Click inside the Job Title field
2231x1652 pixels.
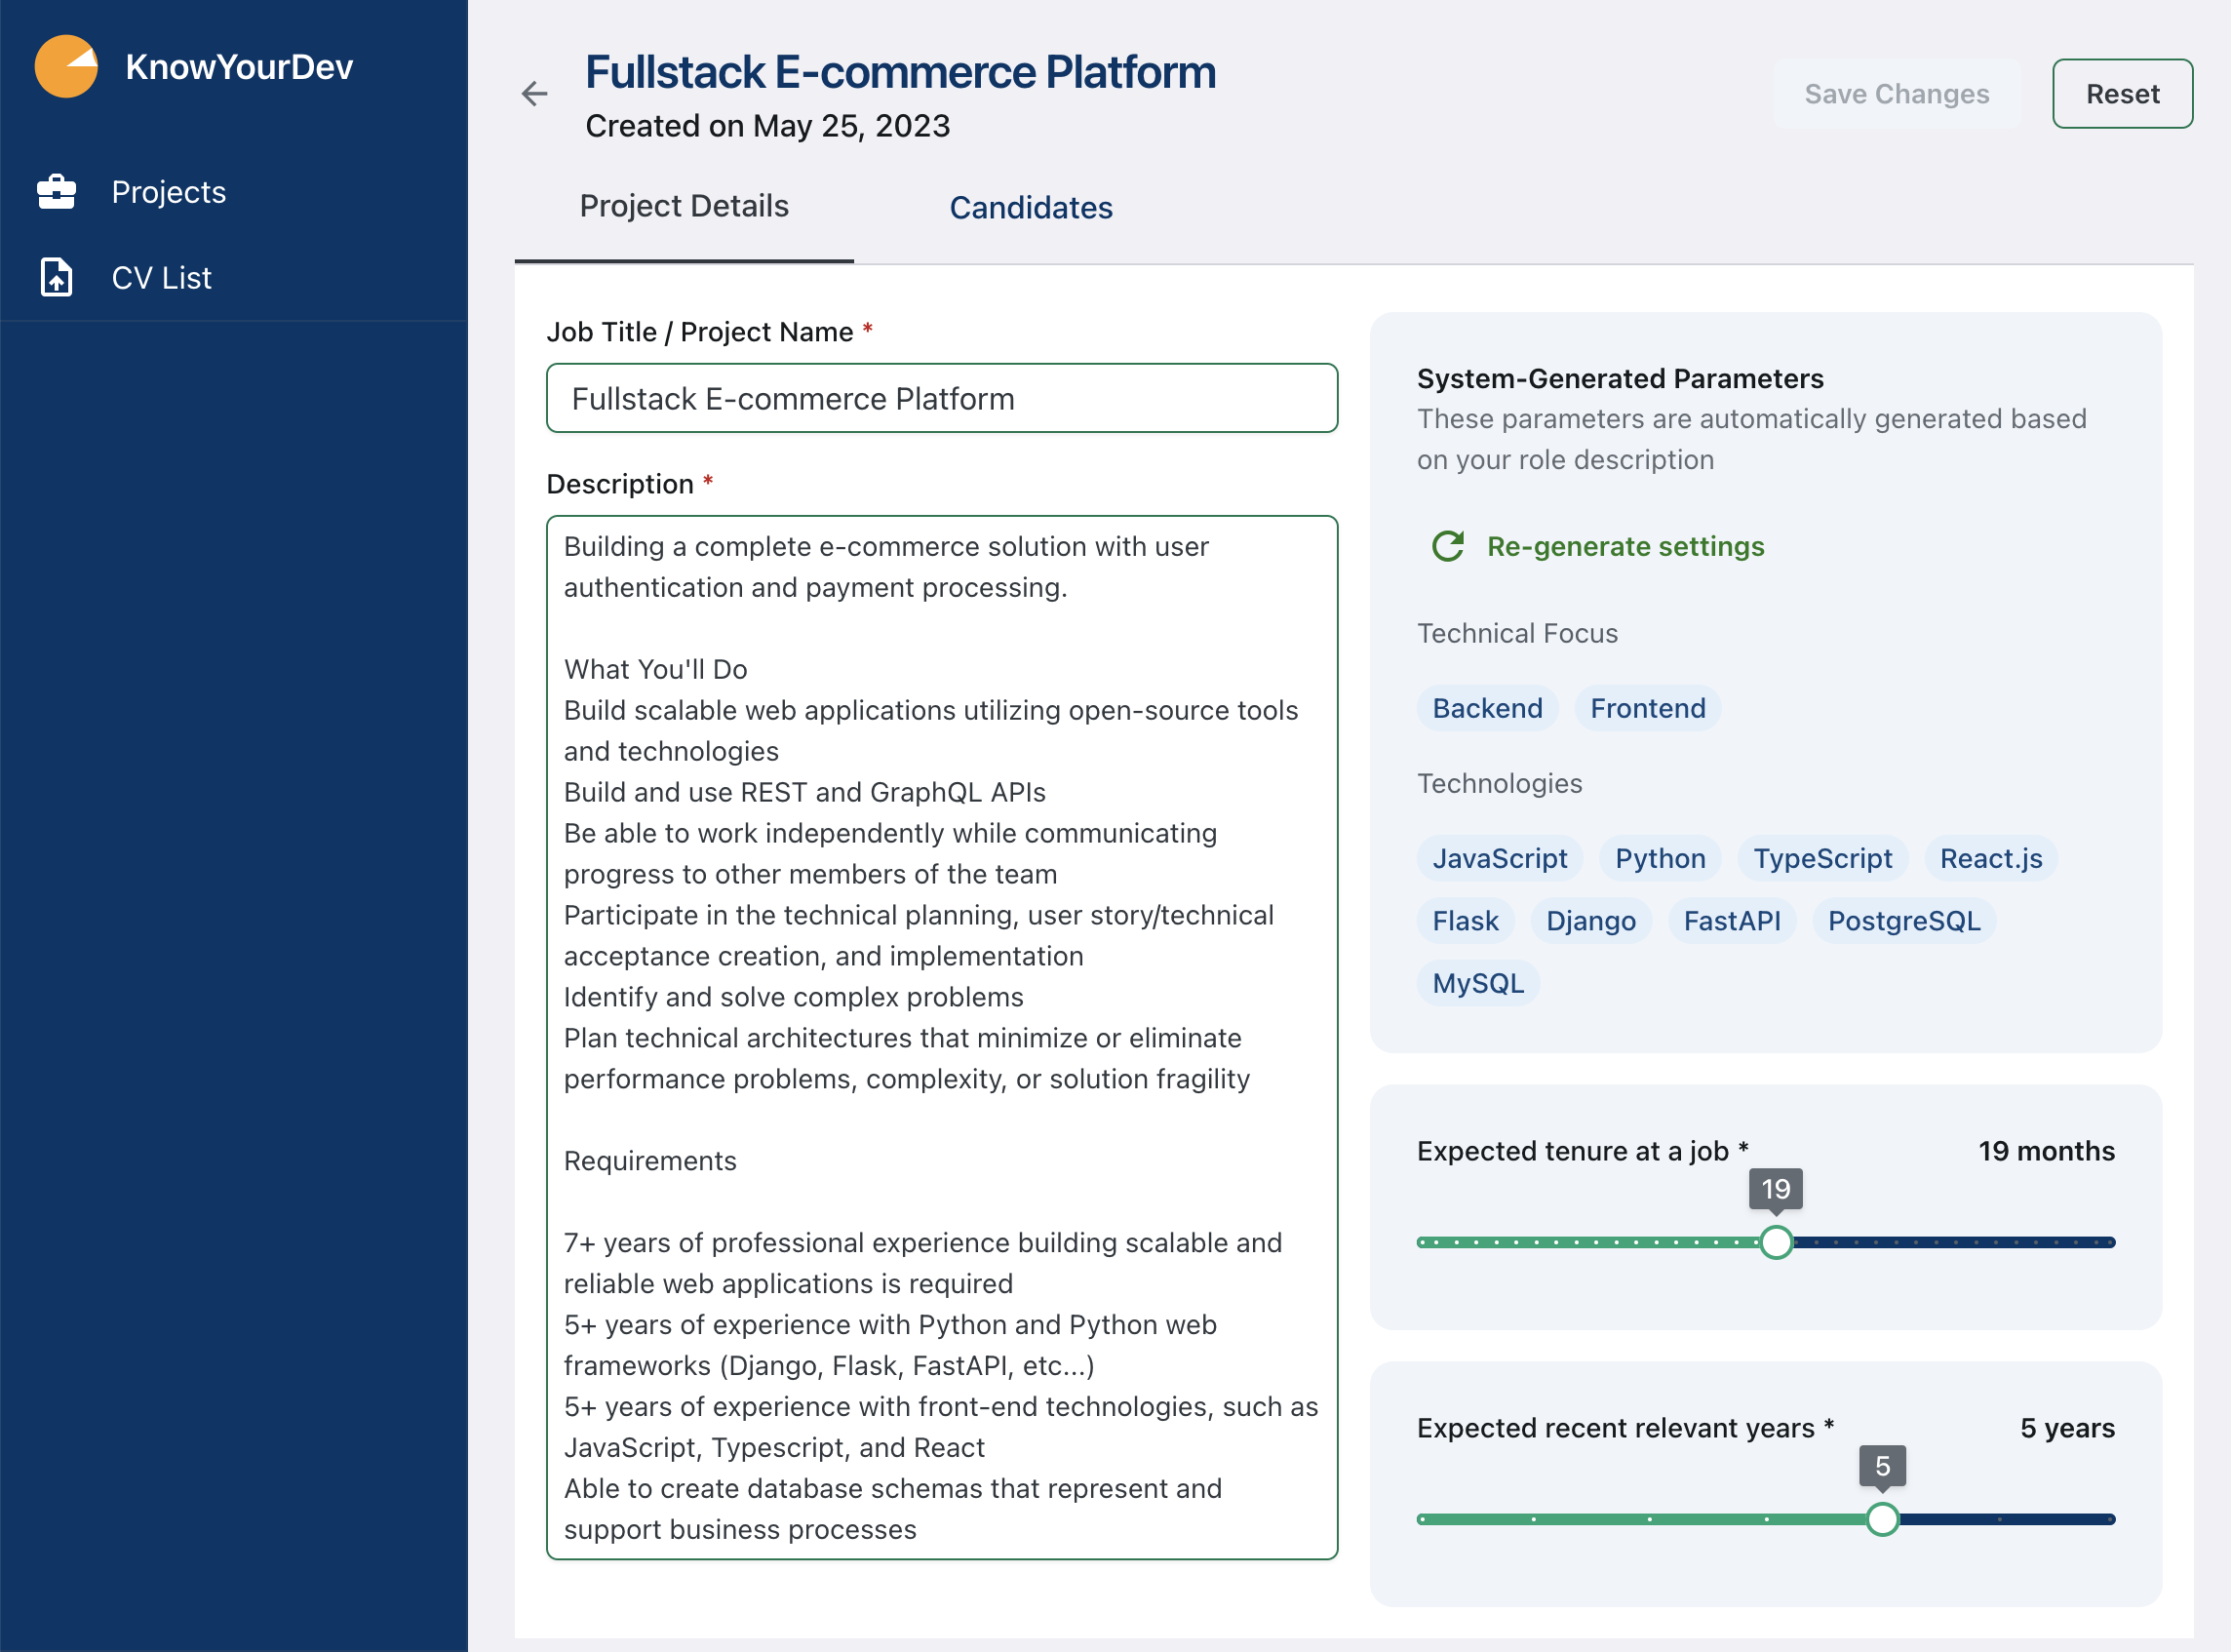(x=941, y=398)
